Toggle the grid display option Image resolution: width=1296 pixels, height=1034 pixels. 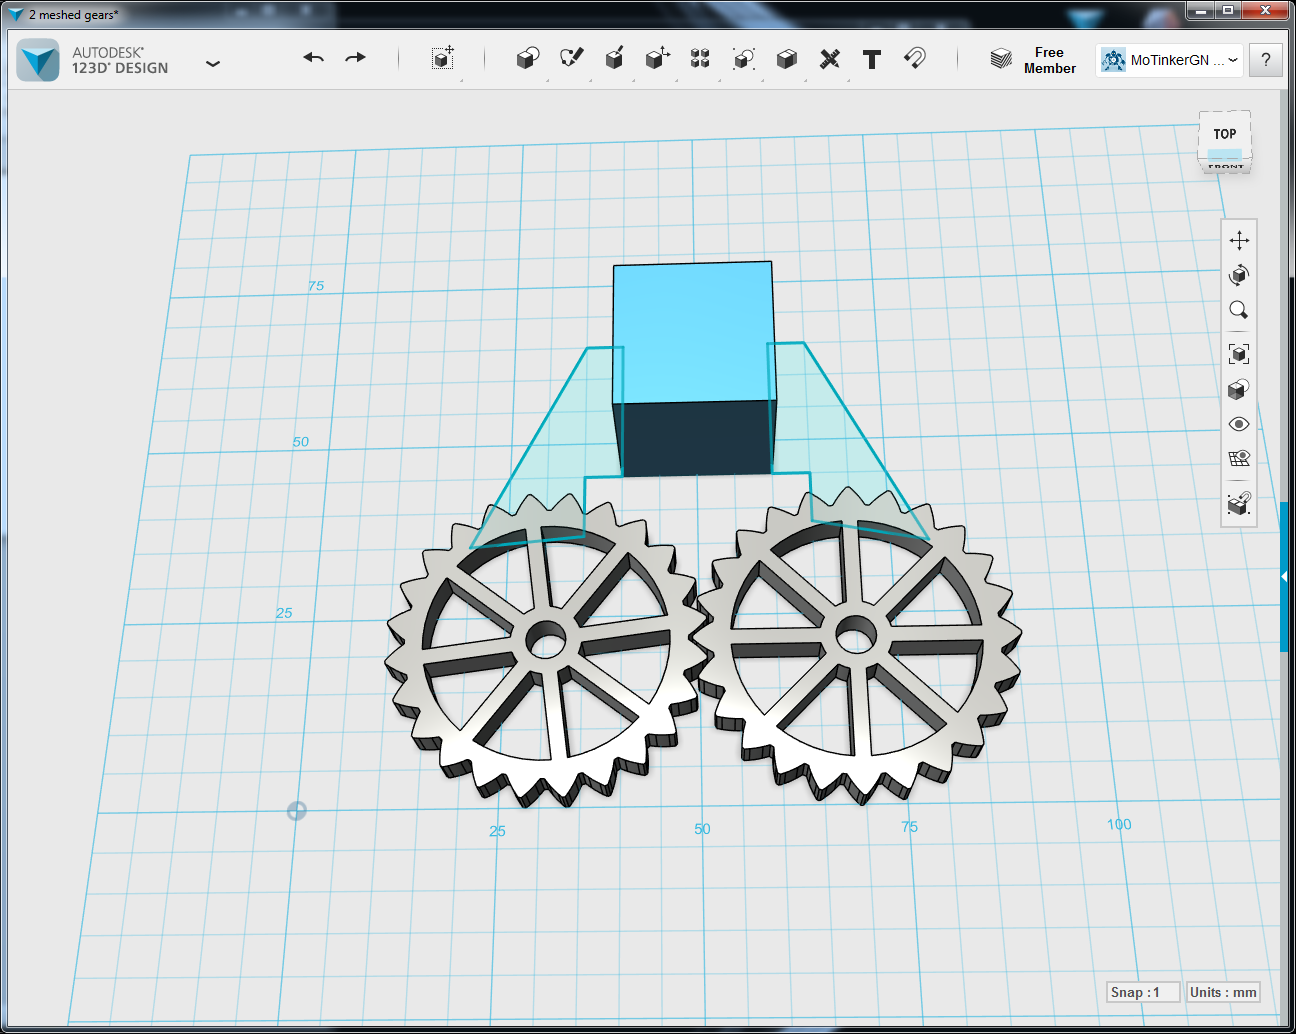pyautogui.click(x=1238, y=458)
